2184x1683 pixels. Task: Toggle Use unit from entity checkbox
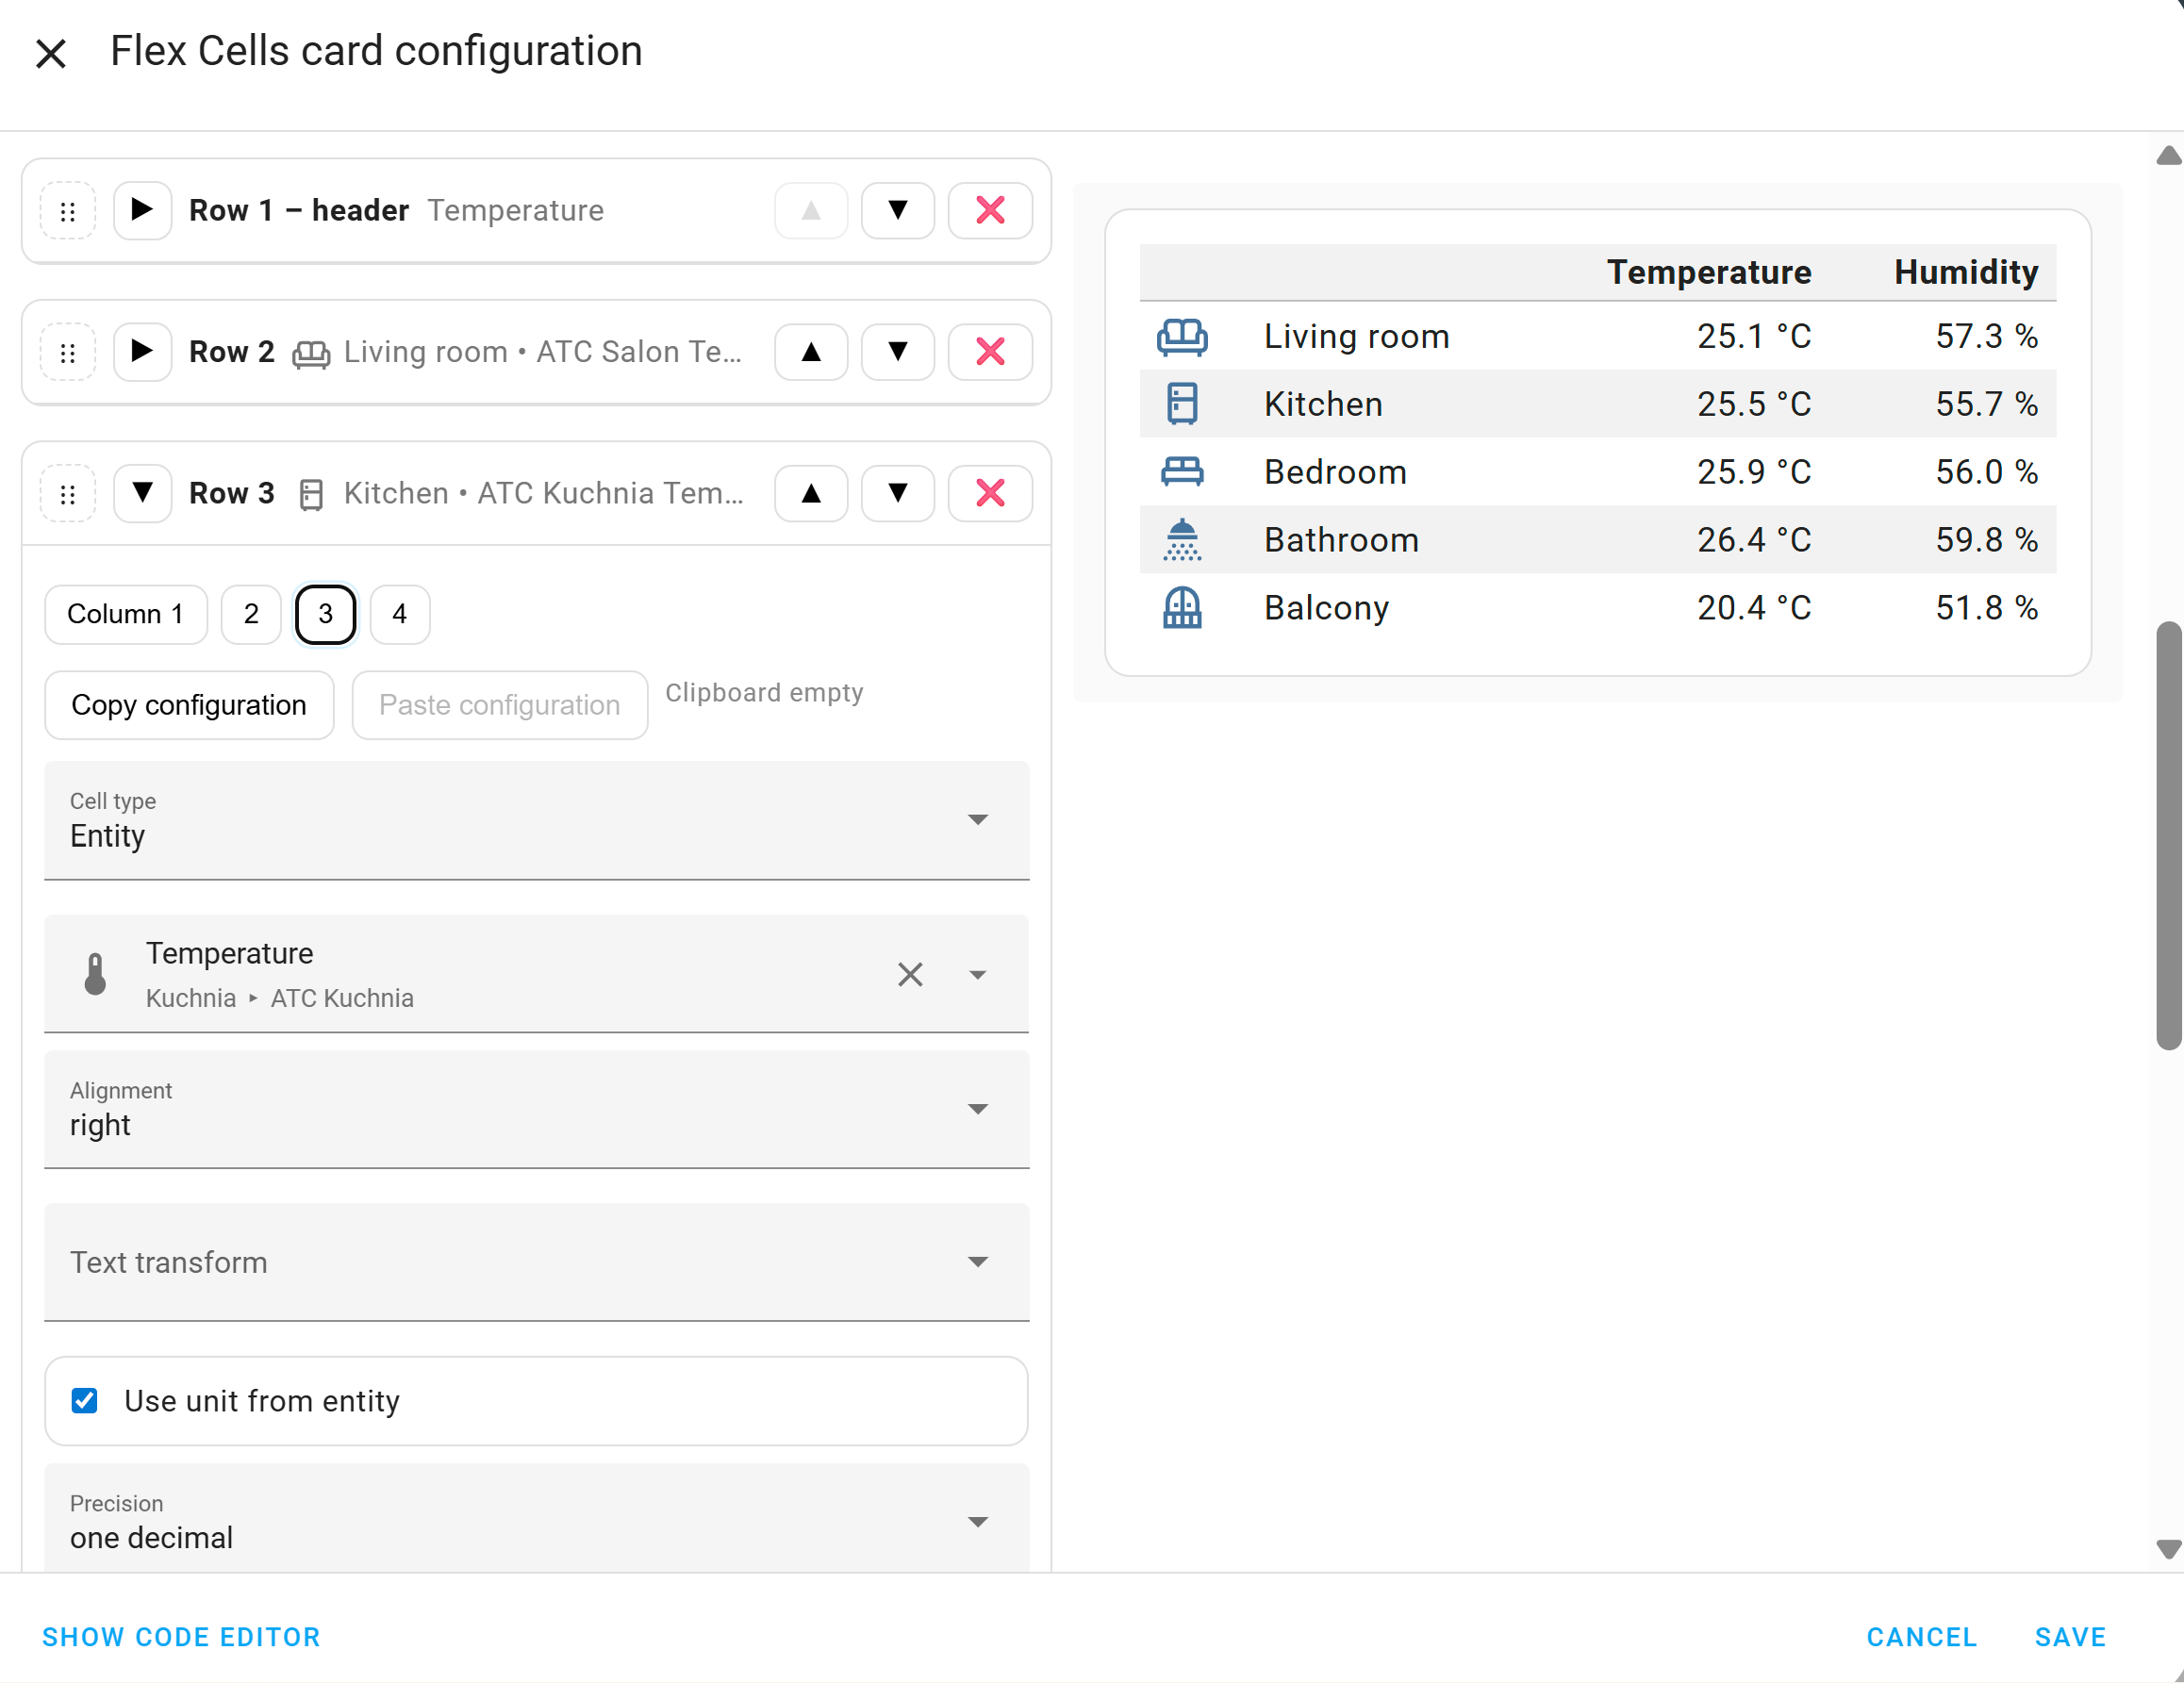tap(85, 1400)
